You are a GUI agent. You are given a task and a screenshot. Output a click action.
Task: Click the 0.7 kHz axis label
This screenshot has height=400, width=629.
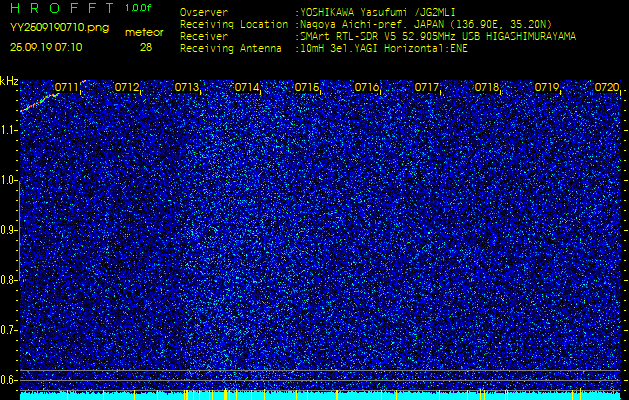(8, 330)
